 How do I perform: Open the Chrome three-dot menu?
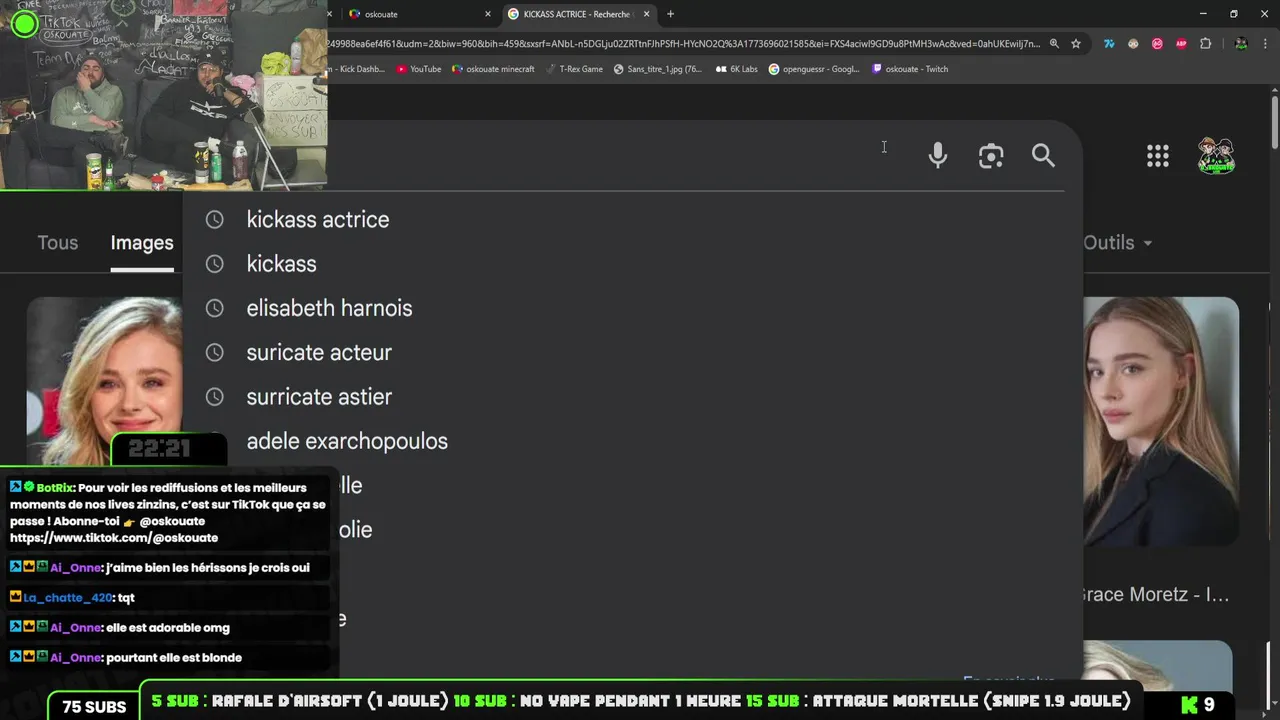coord(1266,44)
